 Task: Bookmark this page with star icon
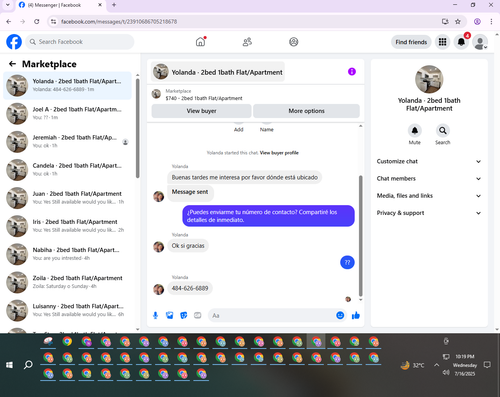pos(458,22)
